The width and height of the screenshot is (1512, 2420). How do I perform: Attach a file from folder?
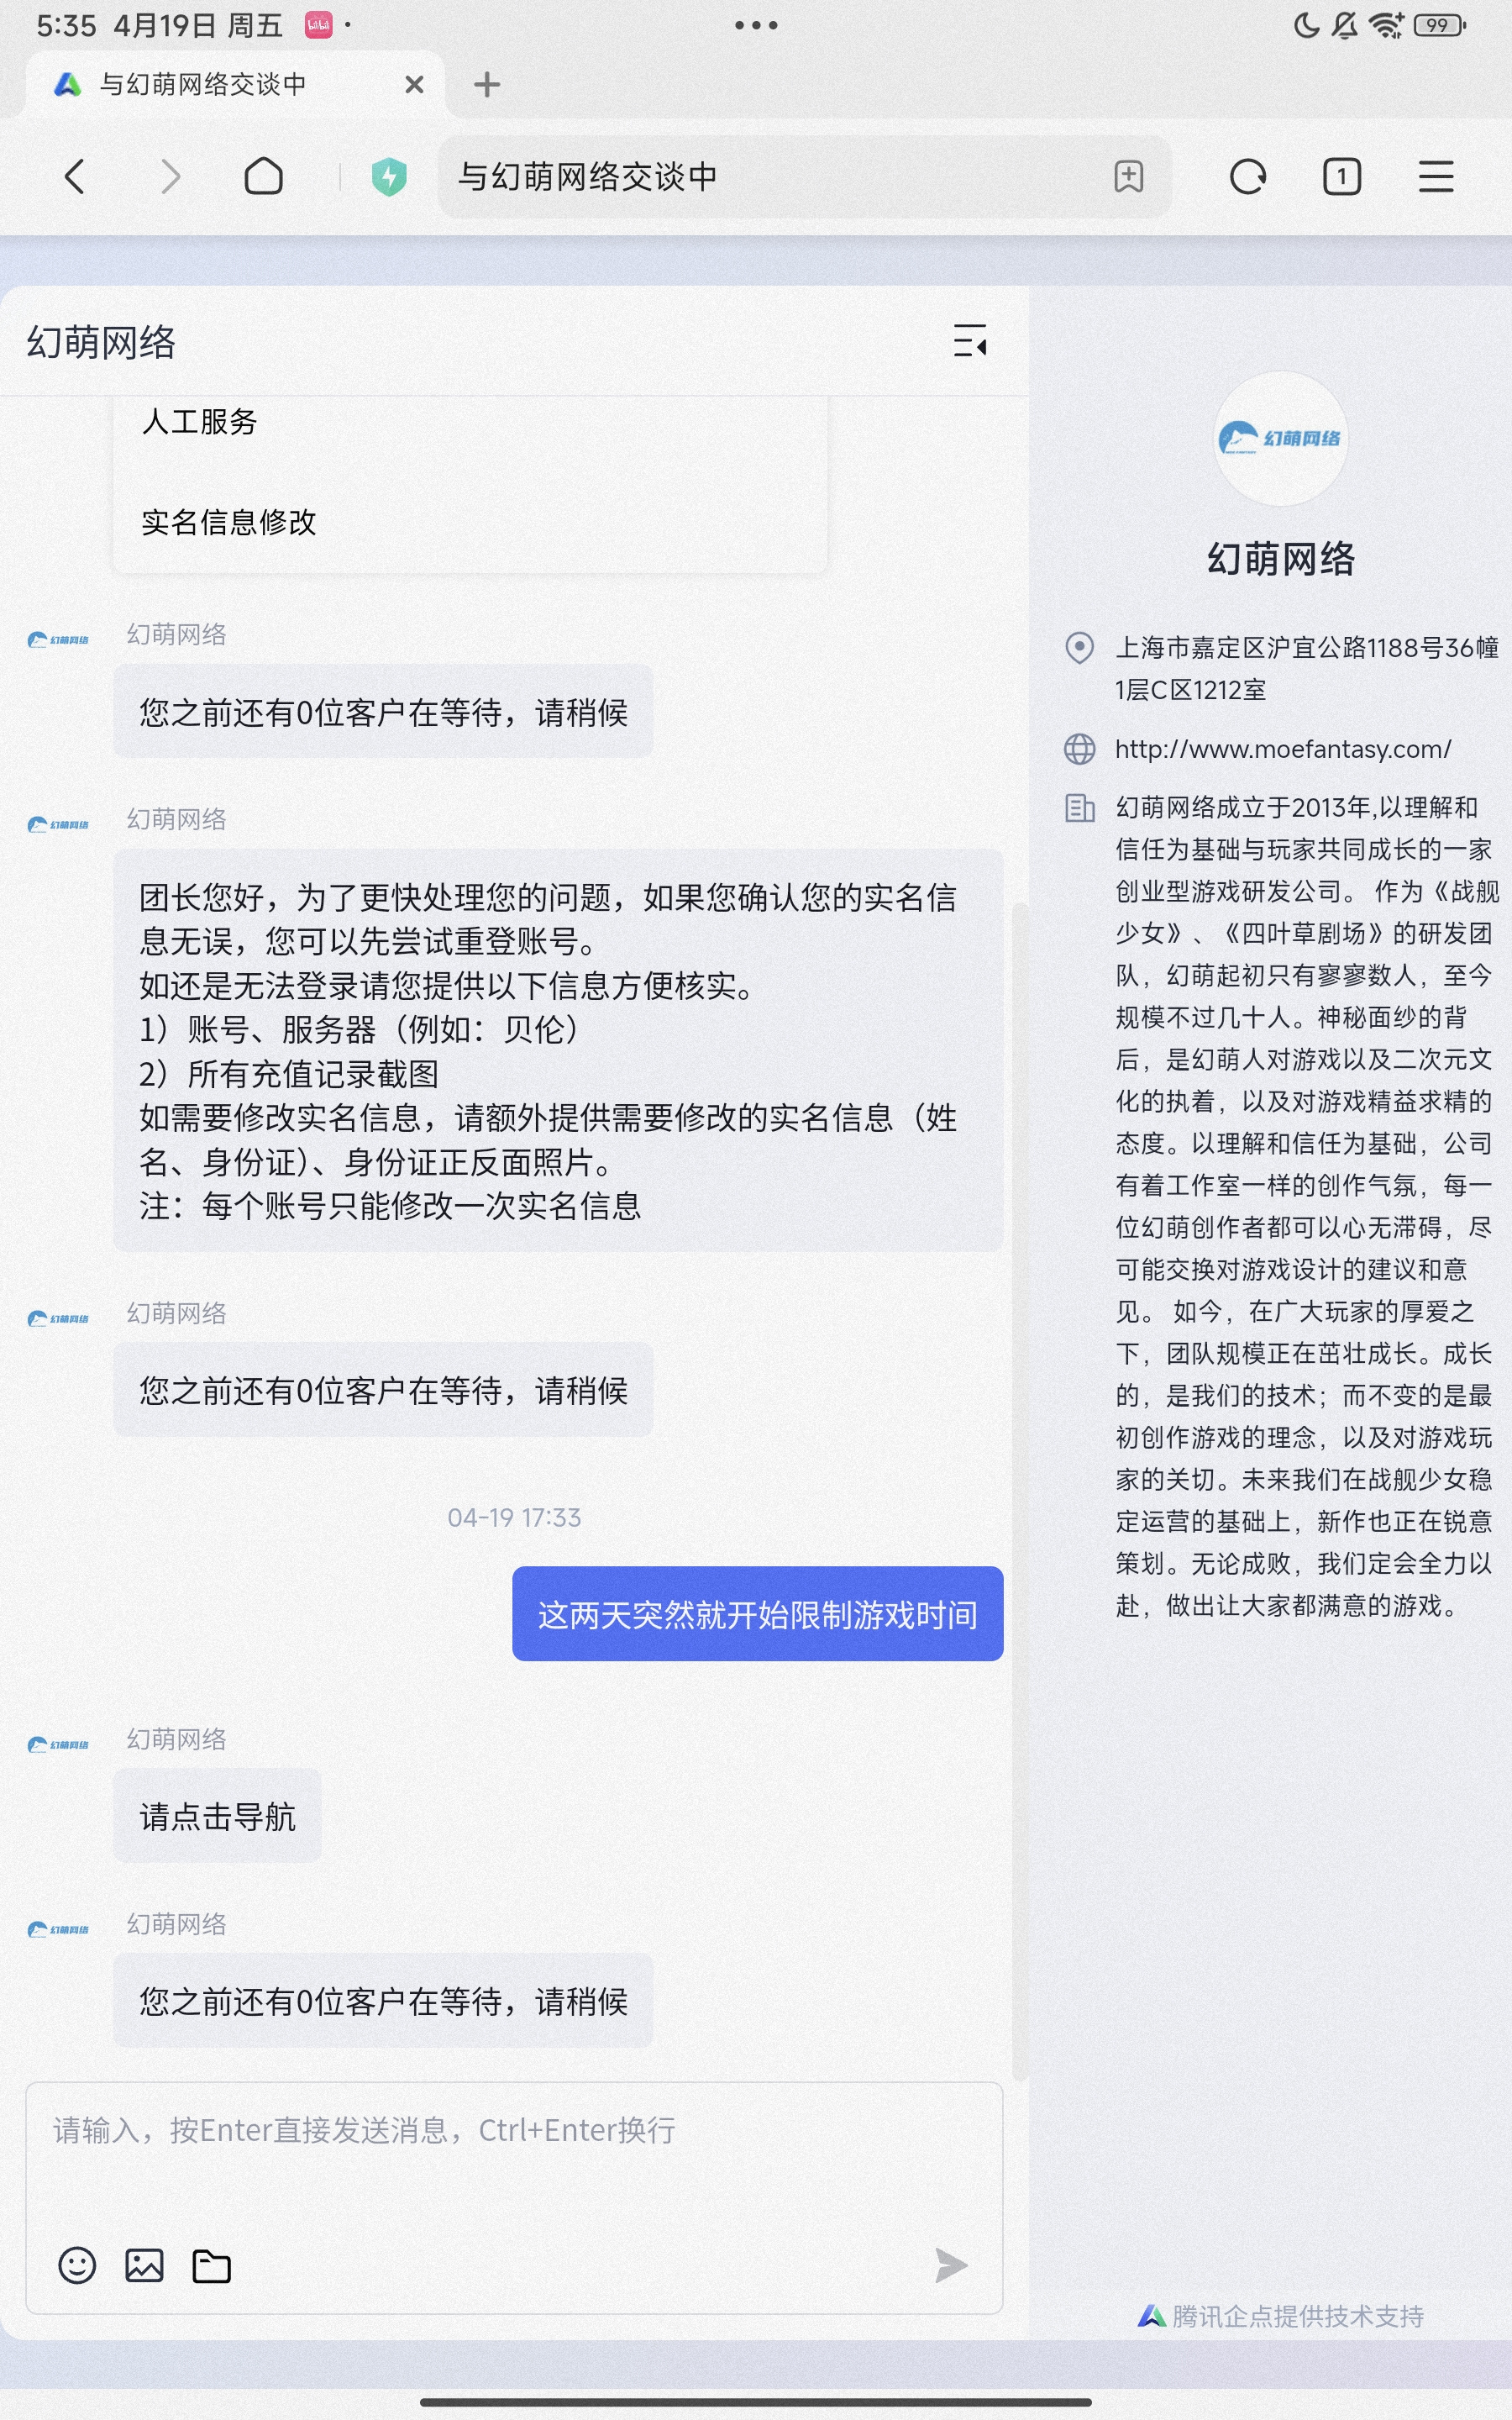pos(211,2265)
